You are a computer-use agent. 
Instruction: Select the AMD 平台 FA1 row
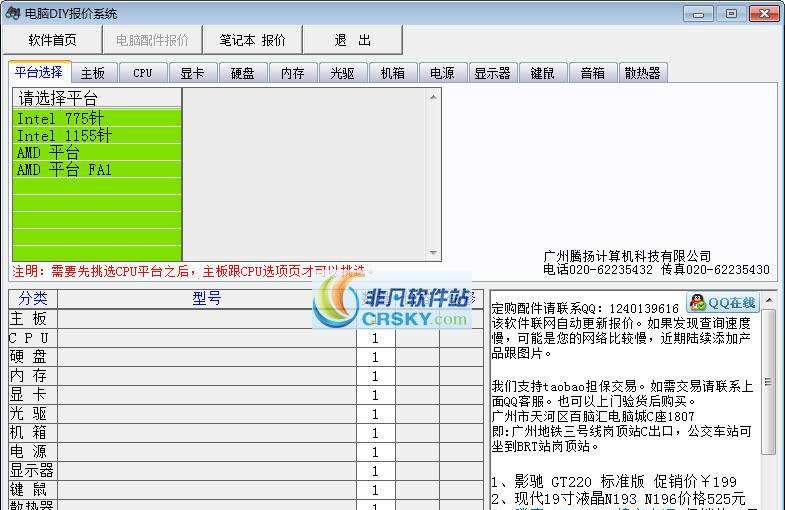(x=97, y=170)
